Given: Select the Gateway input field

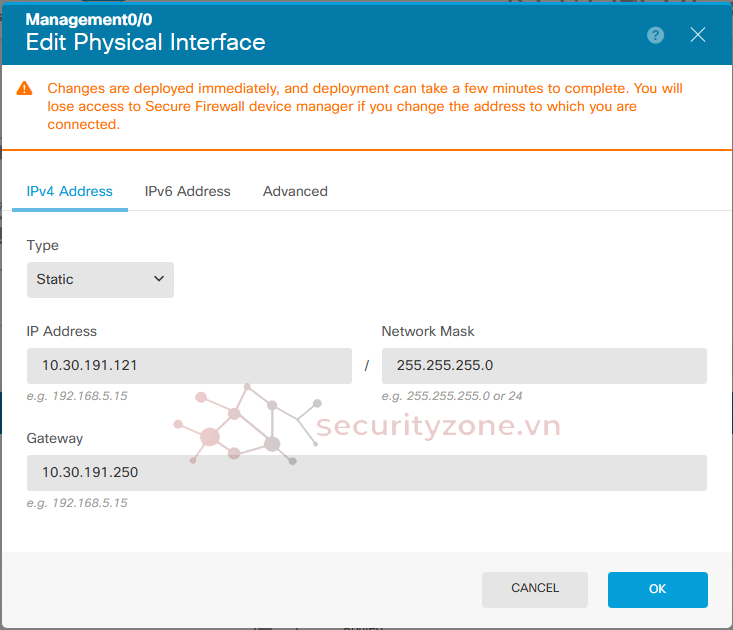Looking at the screenshot, I should coord(366,472).
